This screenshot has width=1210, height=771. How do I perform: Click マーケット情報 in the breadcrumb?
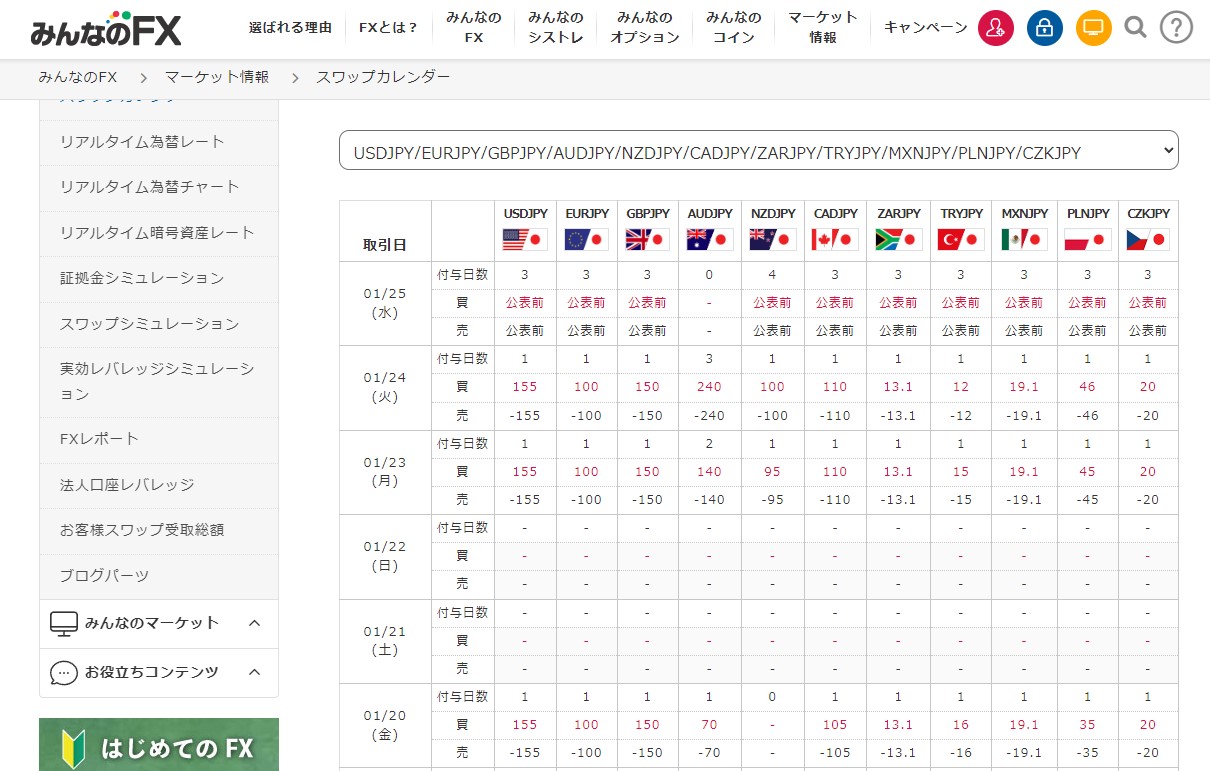(x=217, y=77)
